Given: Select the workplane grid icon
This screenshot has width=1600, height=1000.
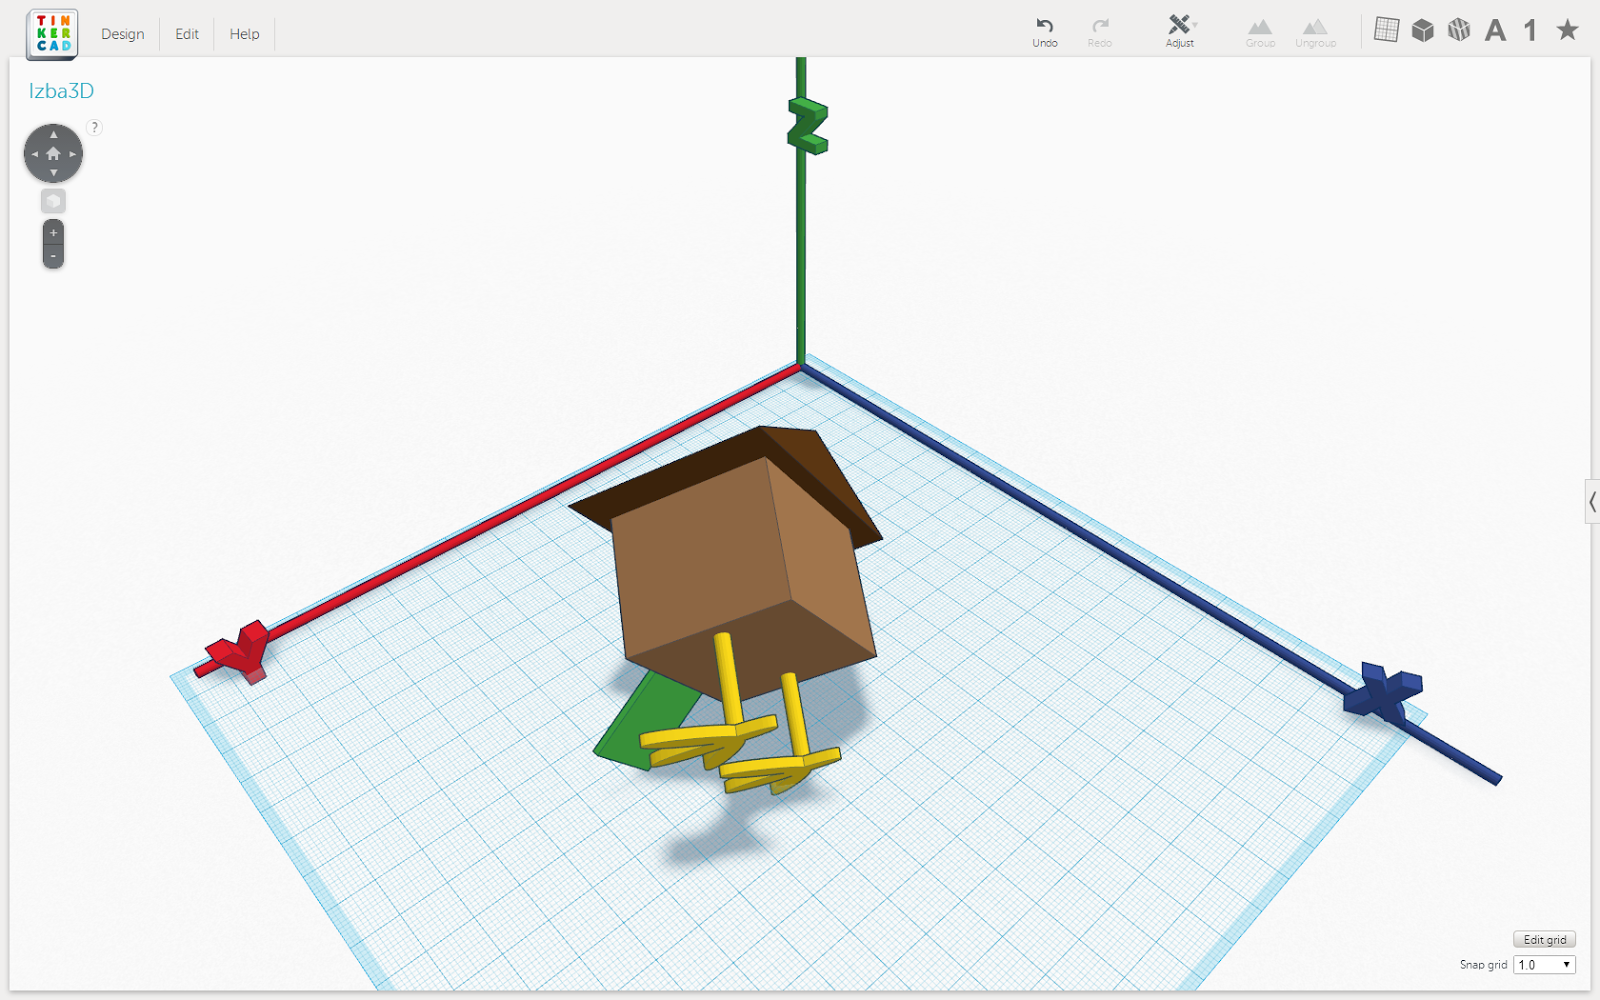Looking at the screenshot, I should coord(1386,30).
